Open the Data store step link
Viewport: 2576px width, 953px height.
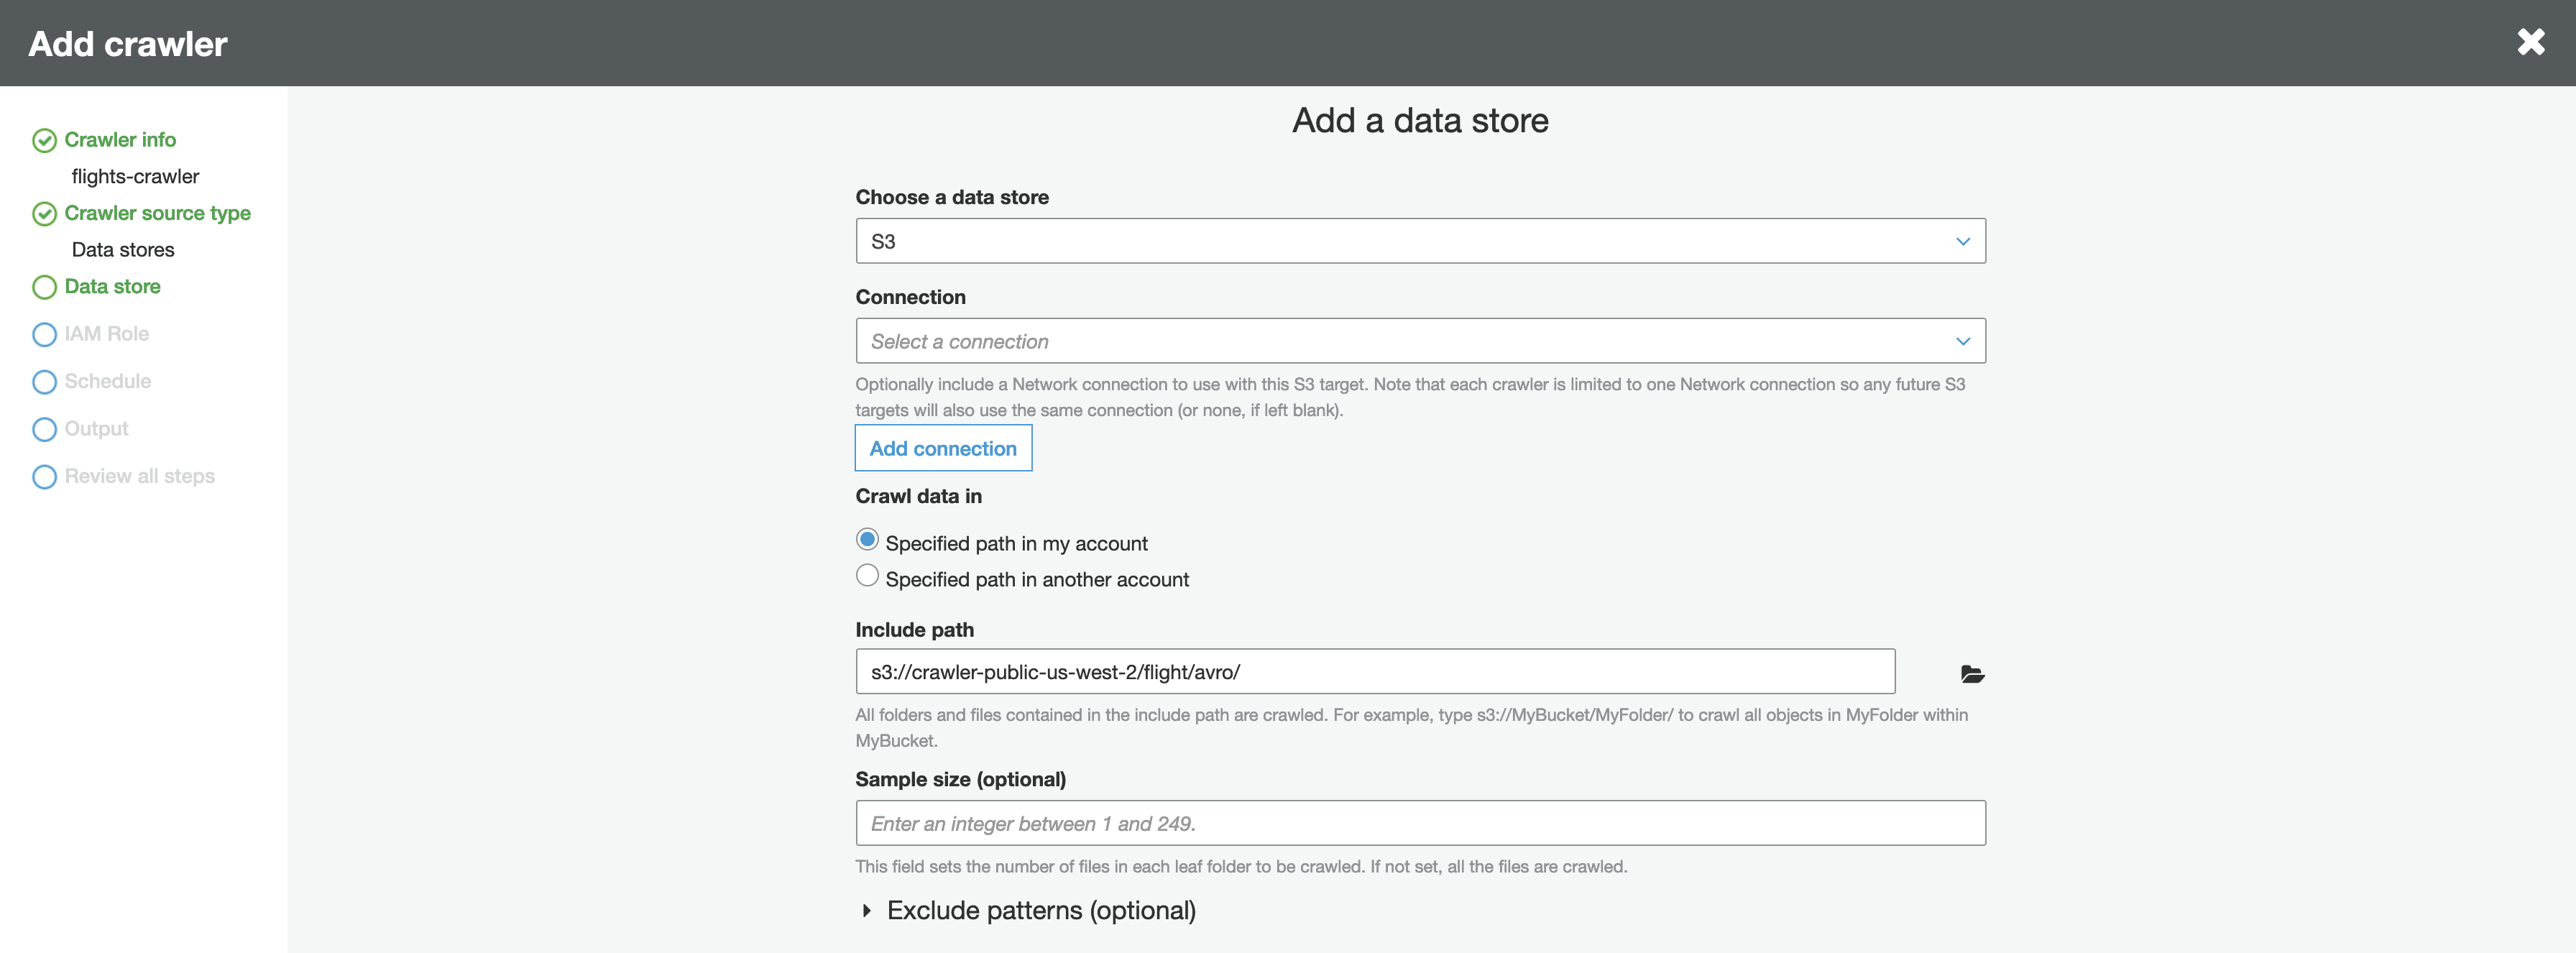pos(112,287)
